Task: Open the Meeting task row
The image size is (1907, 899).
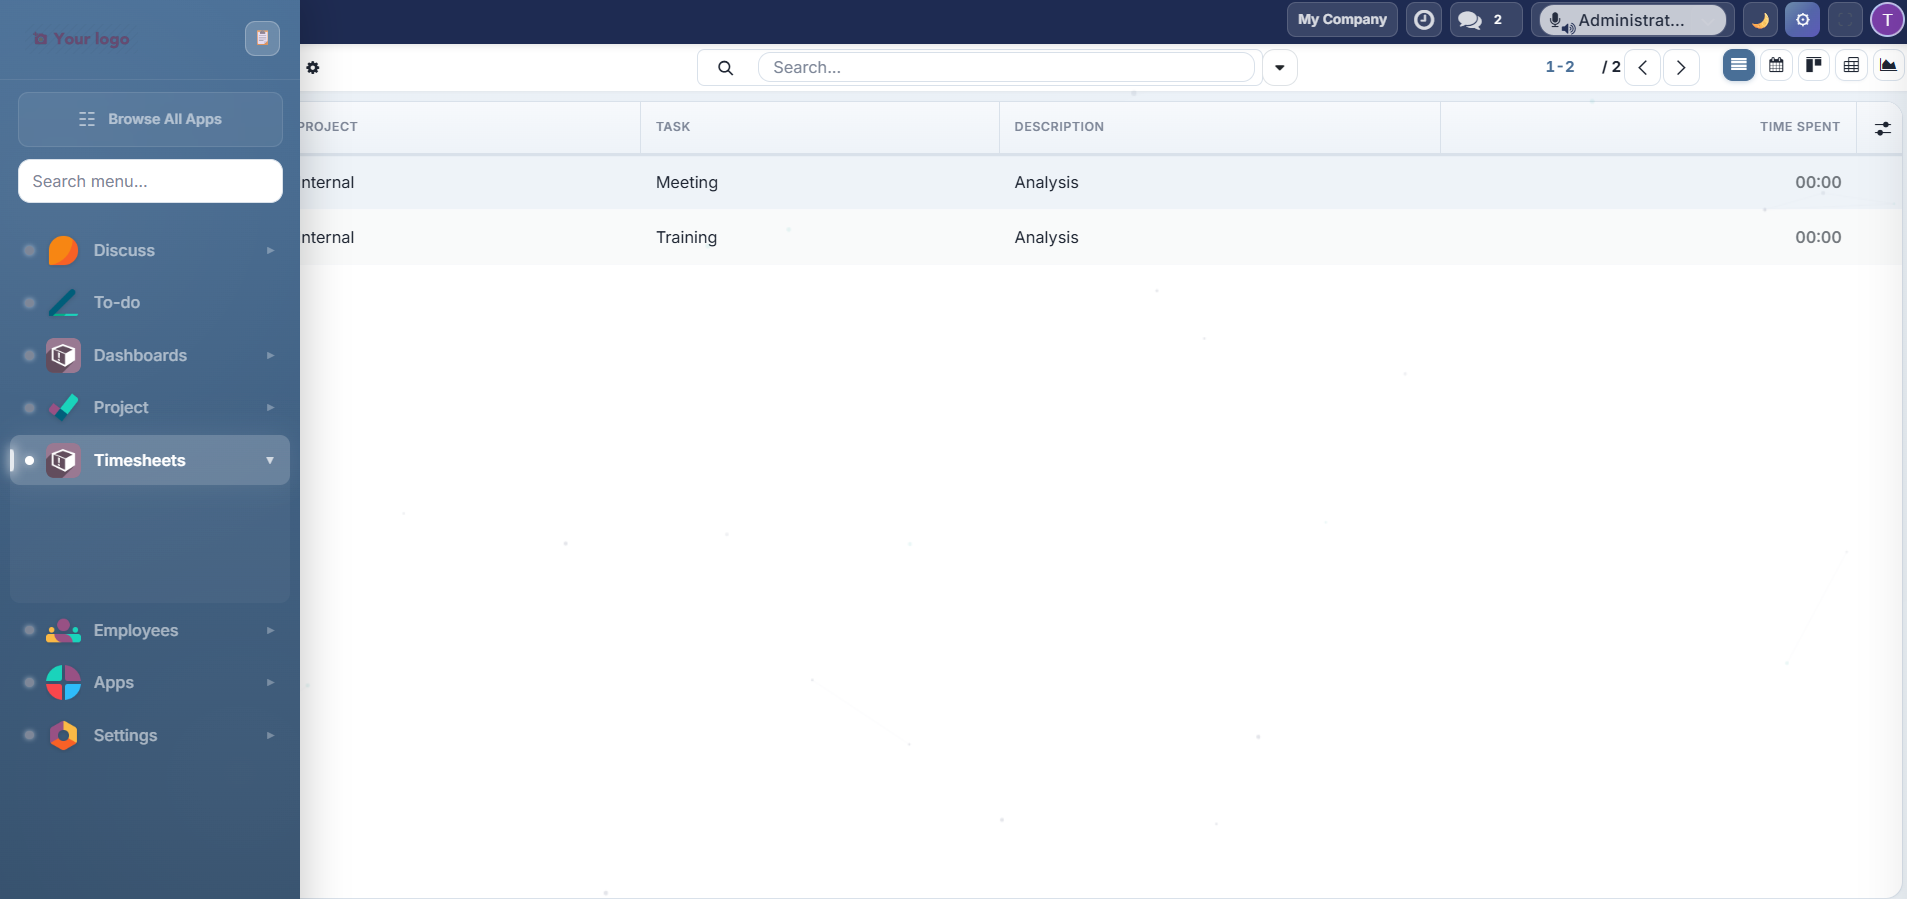Action: (x=1100, y=182)
